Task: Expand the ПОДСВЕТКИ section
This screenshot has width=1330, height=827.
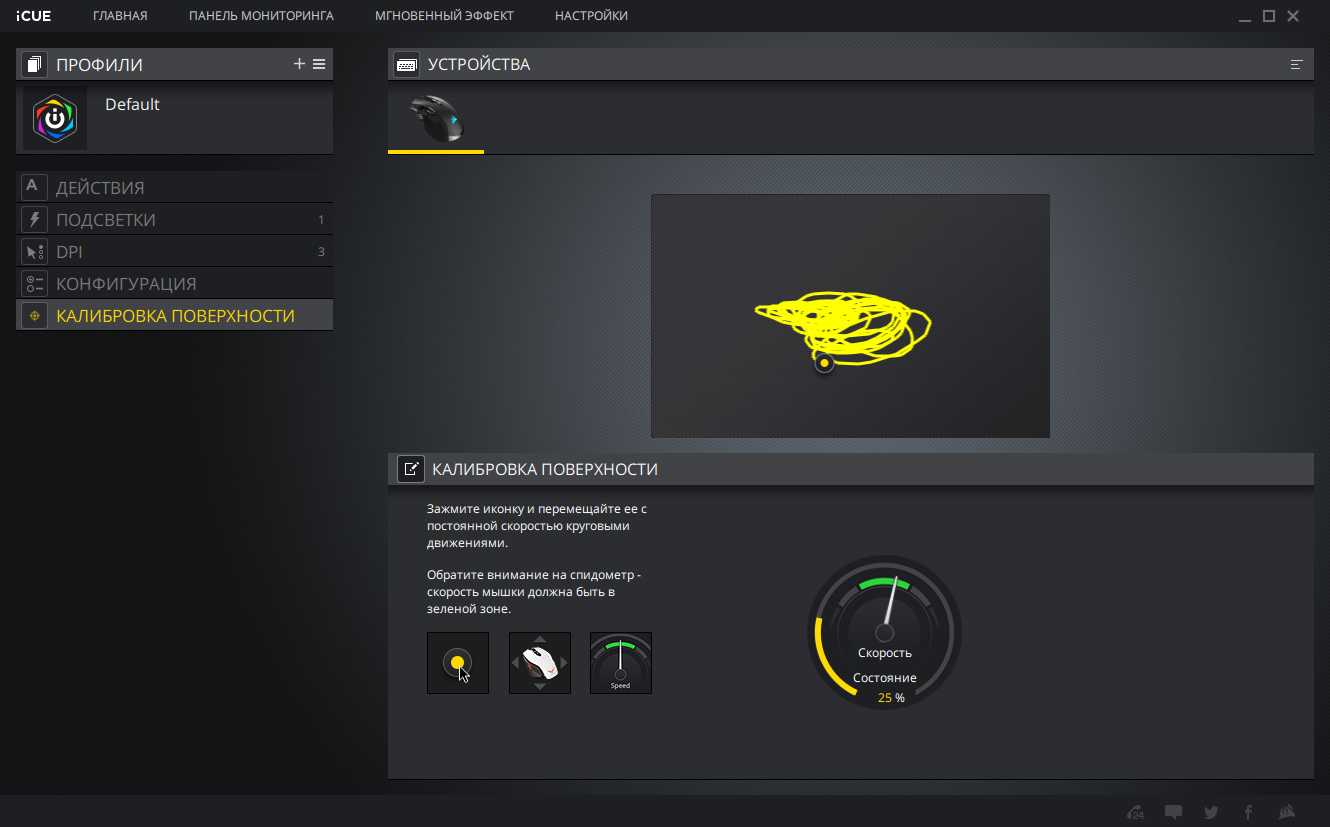Action: pyautogui.click(x=106, y=220)
